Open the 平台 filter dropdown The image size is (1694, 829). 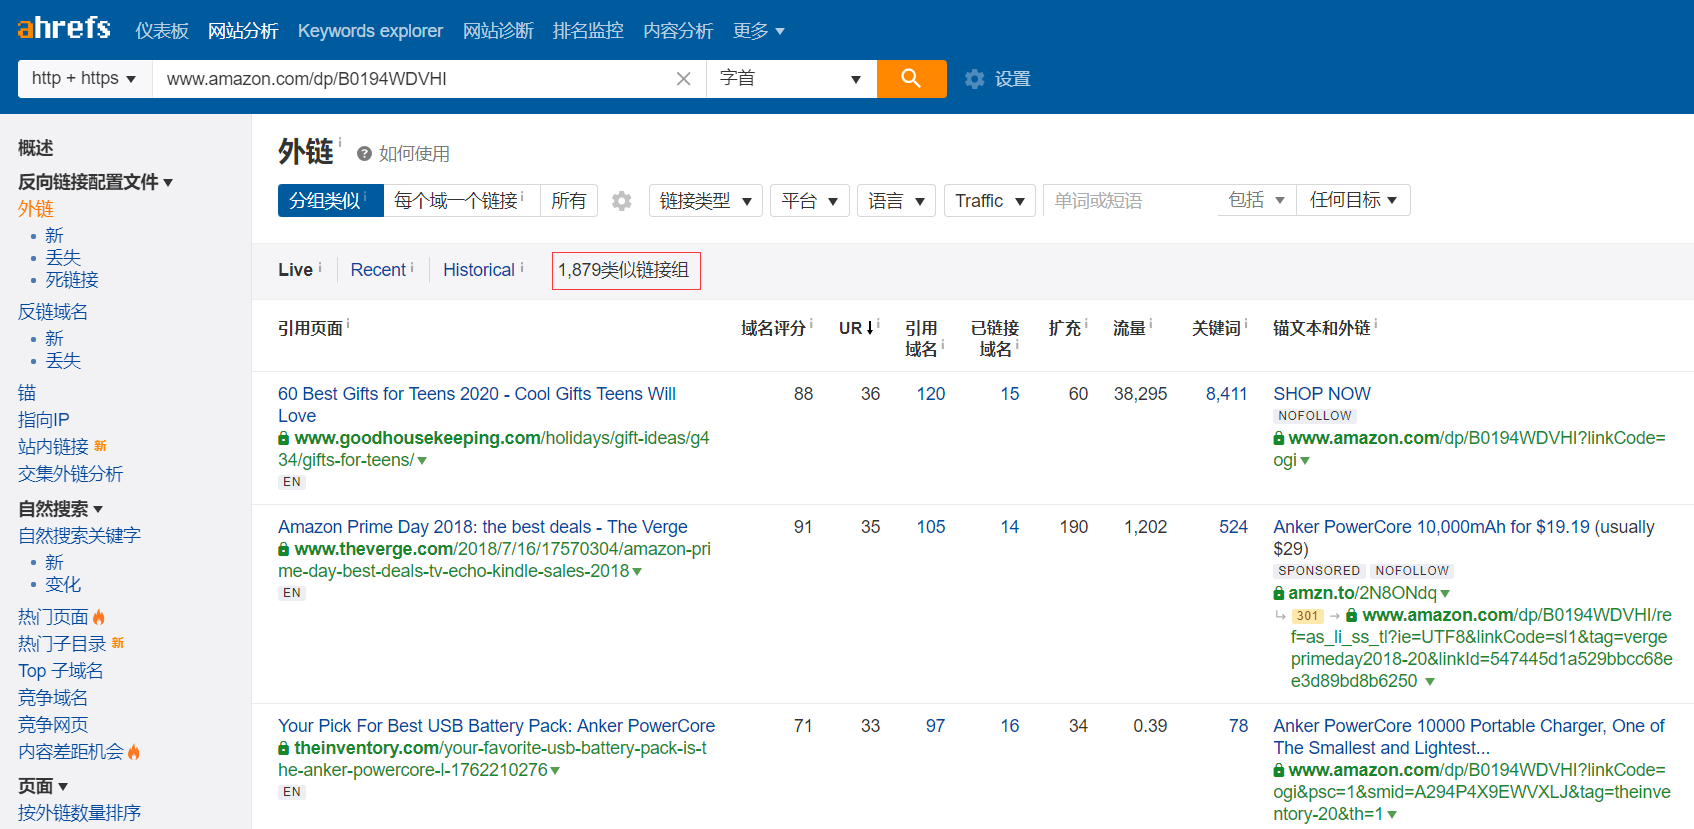click(810, 201)
